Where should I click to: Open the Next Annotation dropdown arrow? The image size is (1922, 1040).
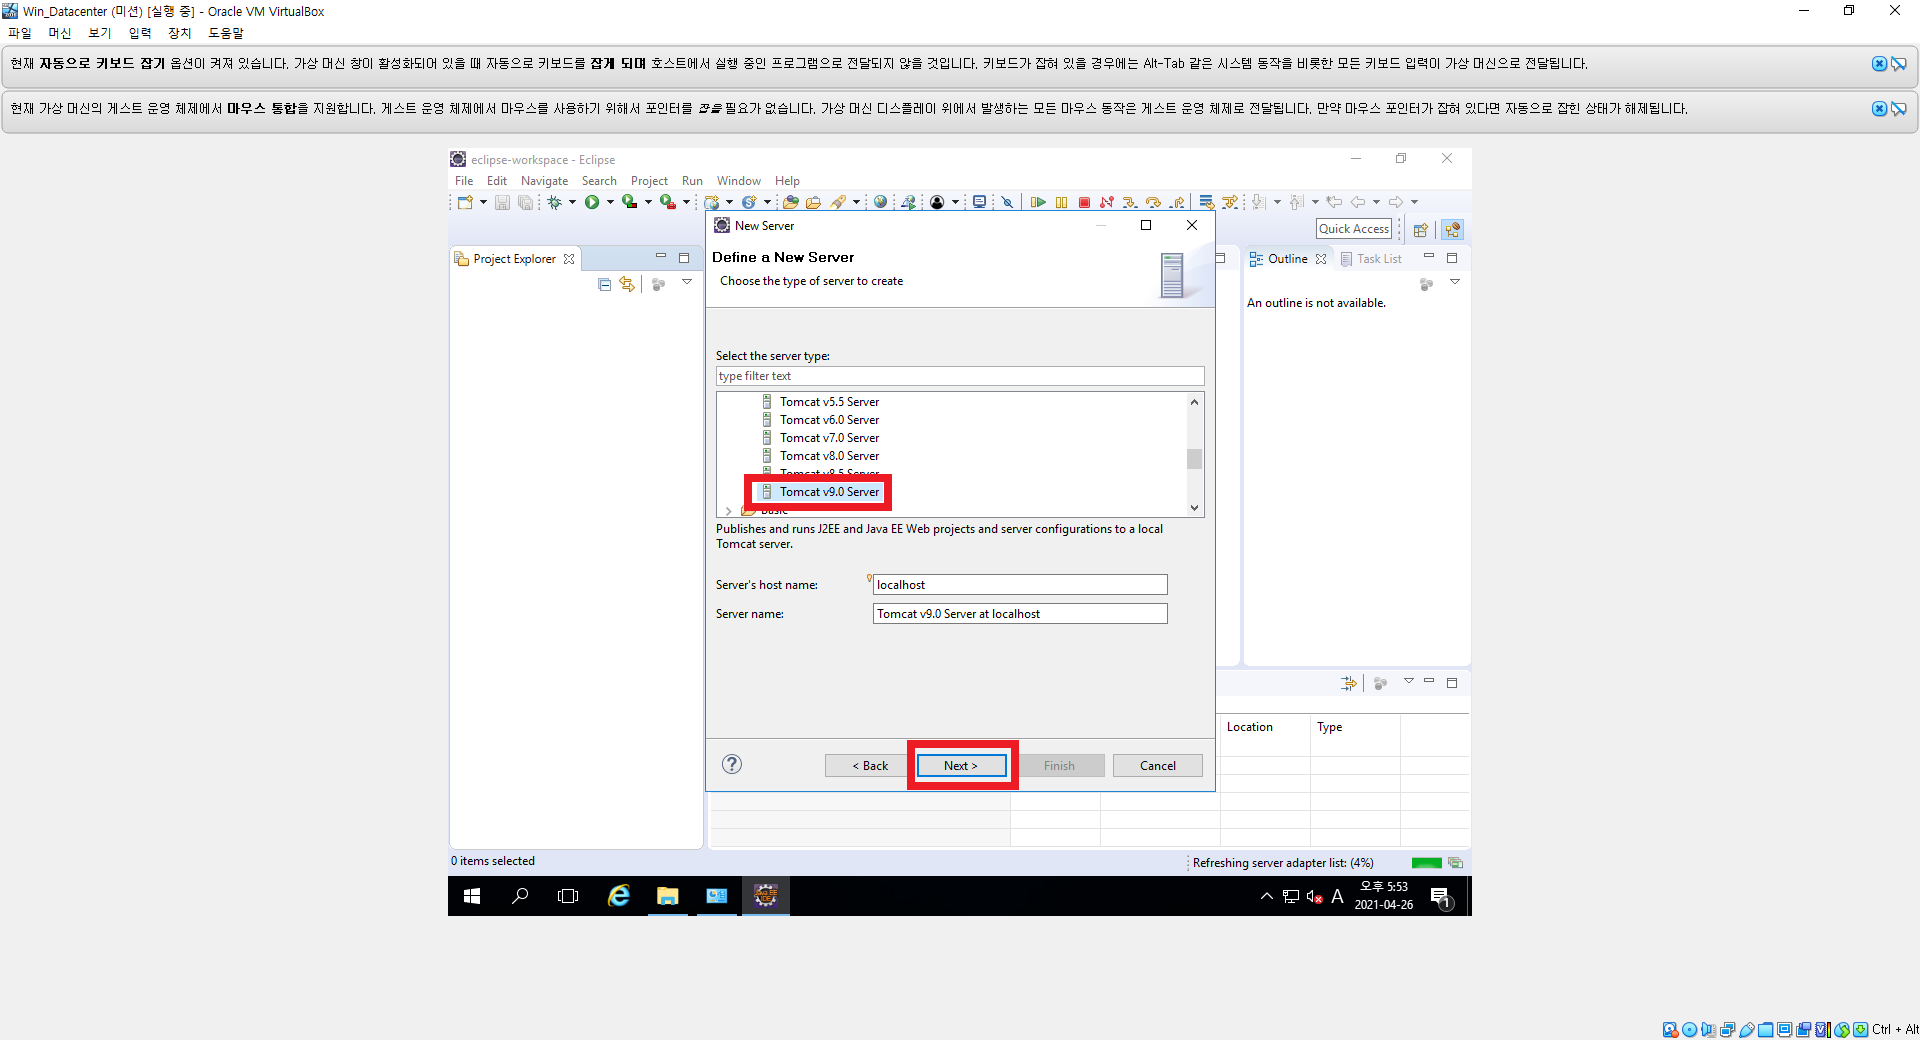[x=1277, y=202]
